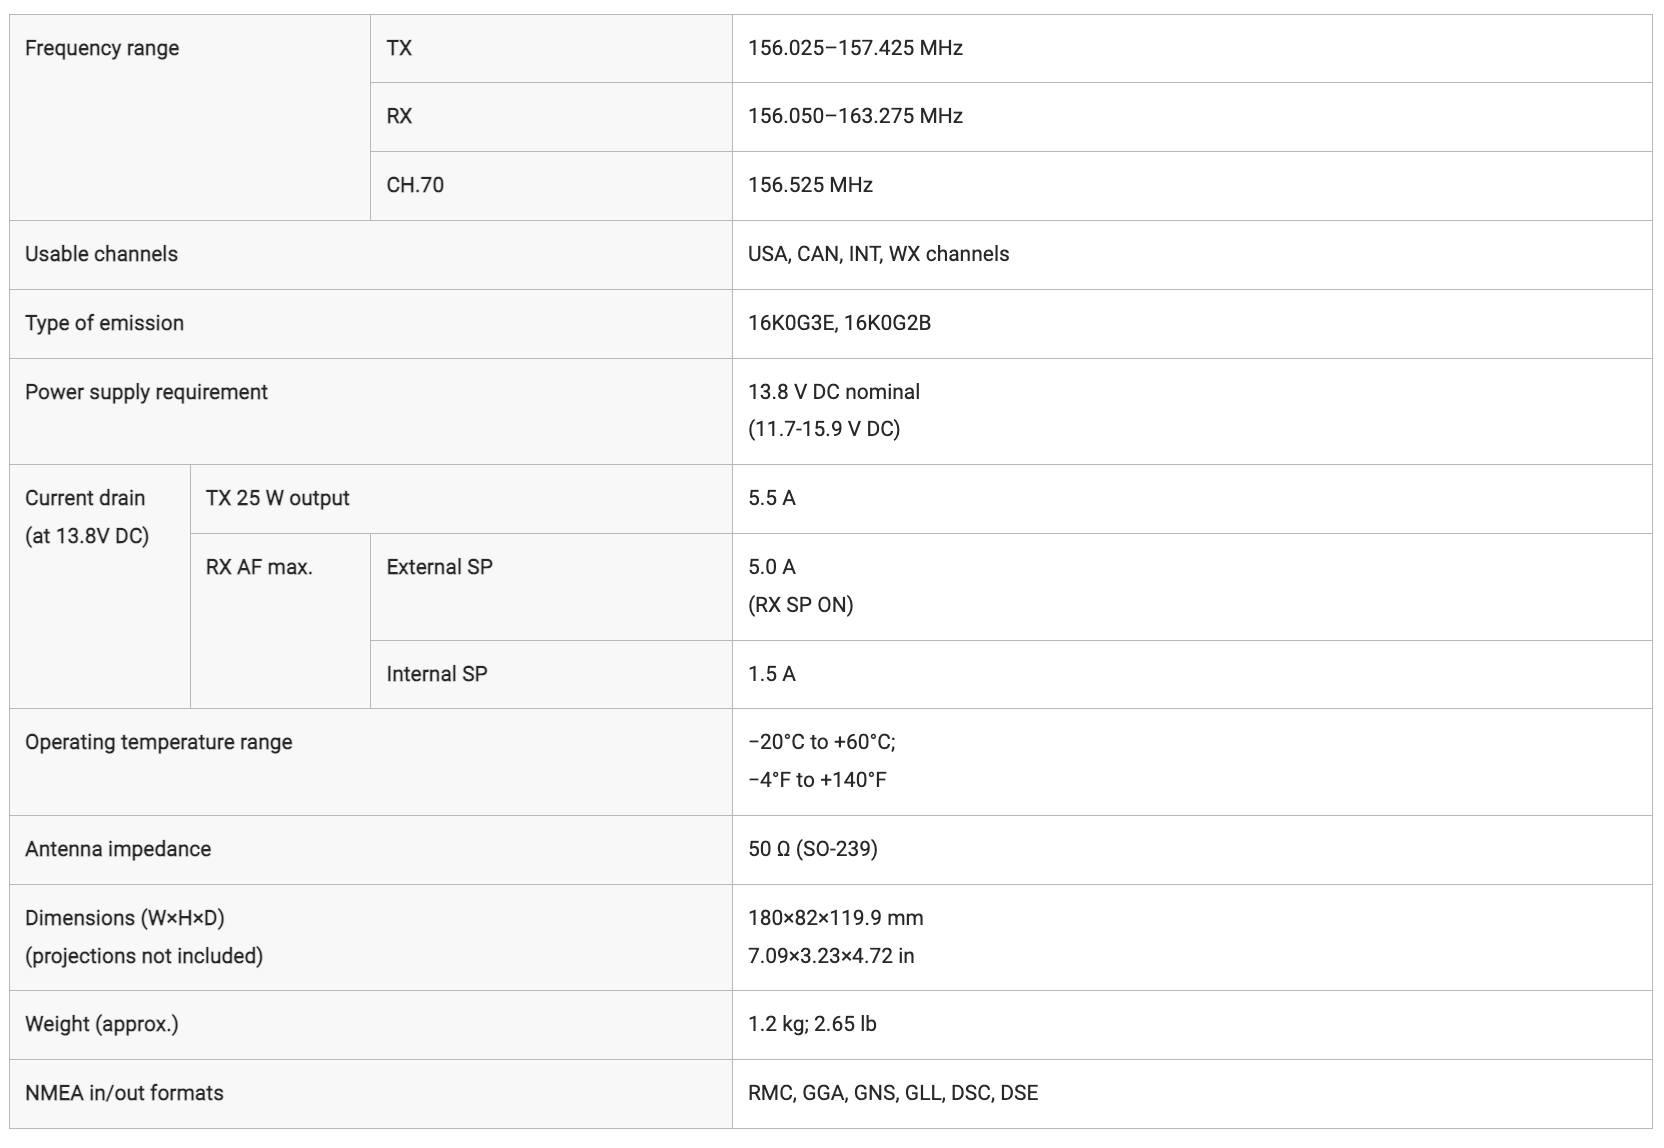This screenshot has height=1148, width=1664.
Task: Click the Power supply requirement label
Action: (x=146, y=392)
